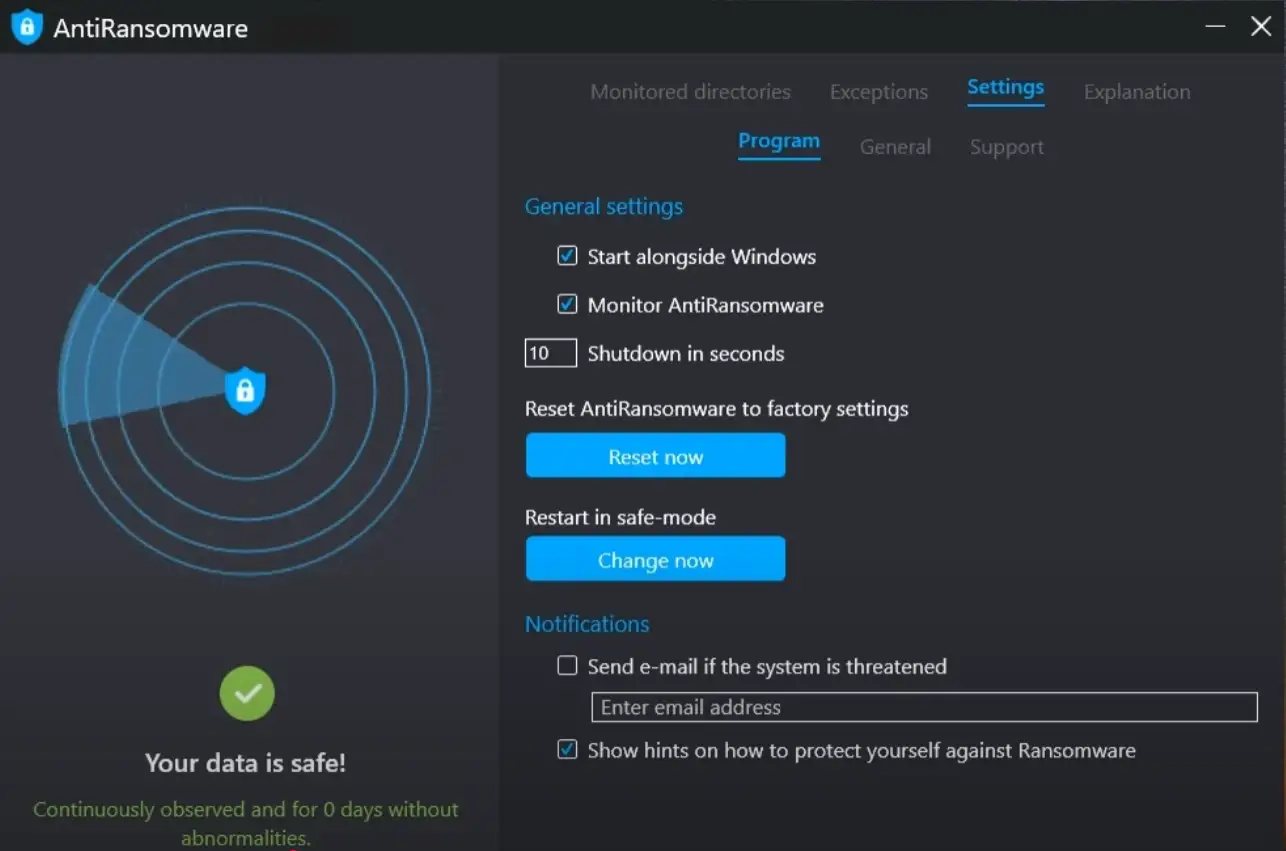
Task: Uncheck Monitor AntiRansomware option
Action: click(x=567, y=304)
